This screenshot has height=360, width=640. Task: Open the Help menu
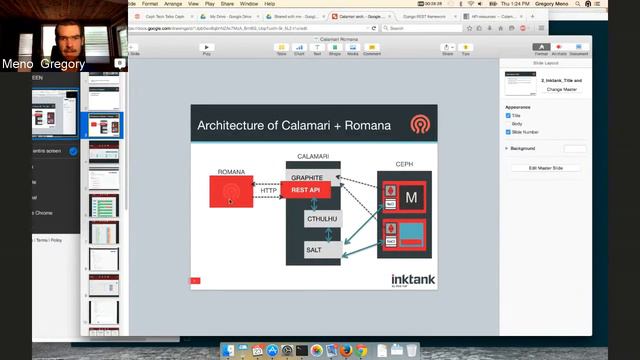270,4
